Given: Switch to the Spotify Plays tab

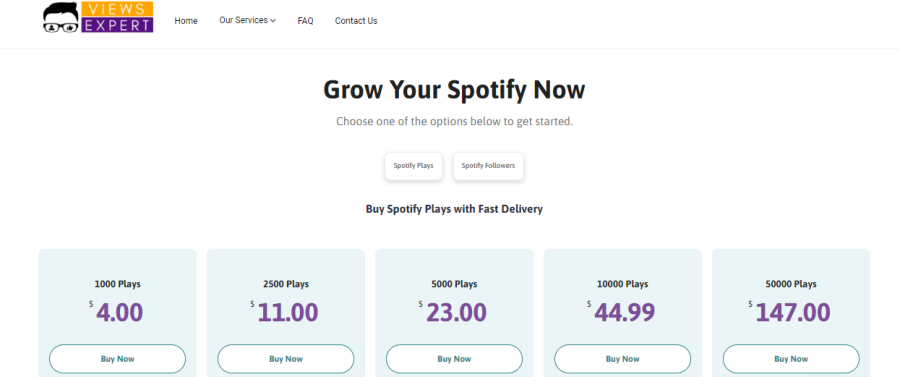Looking at the screenshot, I should [x=413, y=166].
